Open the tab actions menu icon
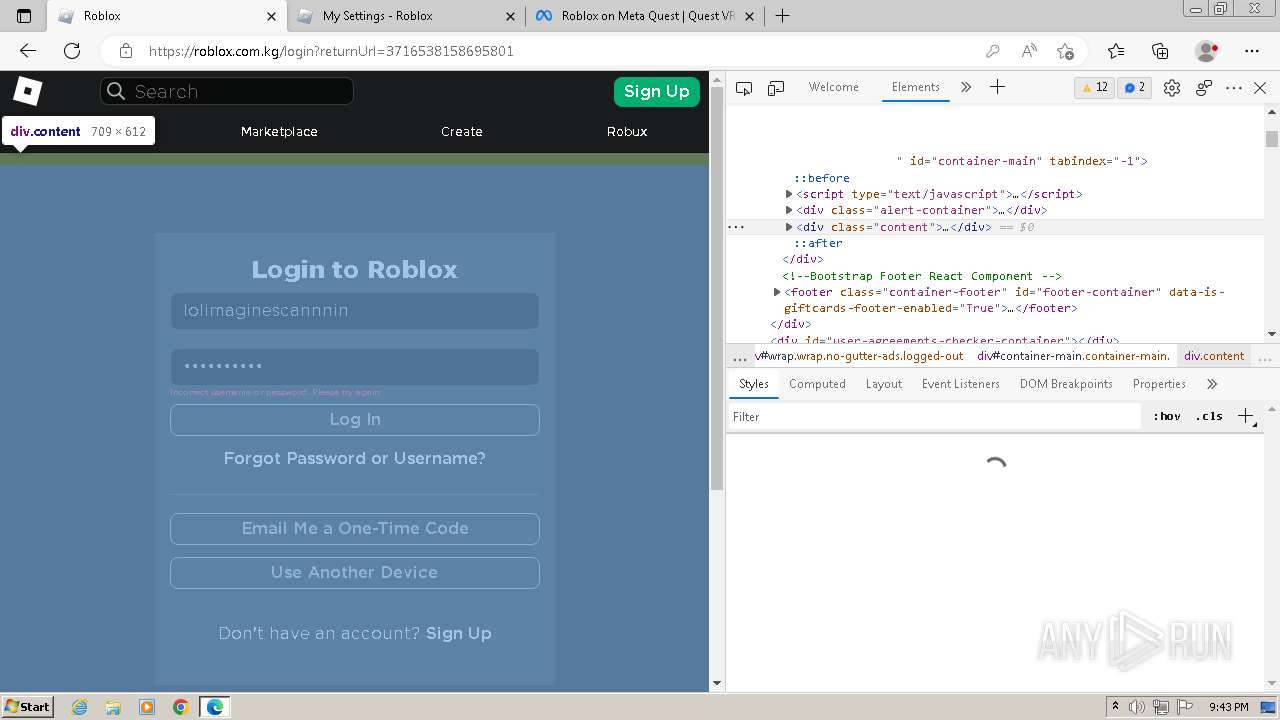Image resolution: width=1280 pixels, height=720 pixels. pyautogui.click(x=24, y=16)
